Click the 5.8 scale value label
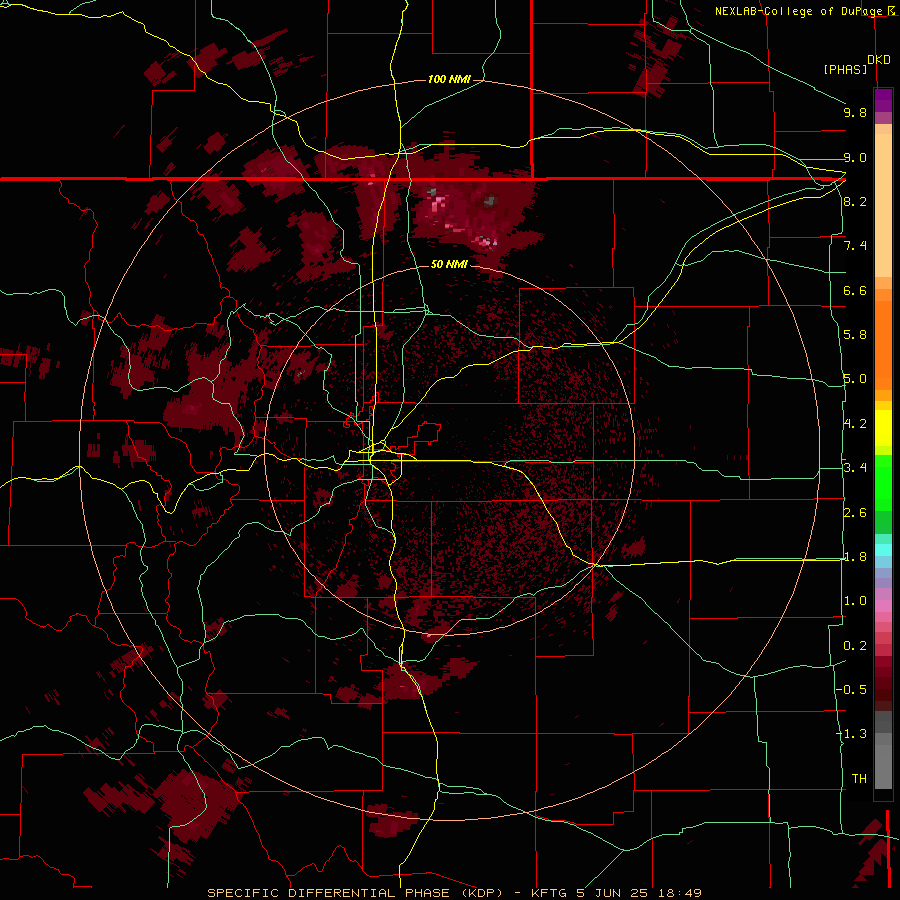This screenshot has height=900, width=900. [x=855, y=335]
